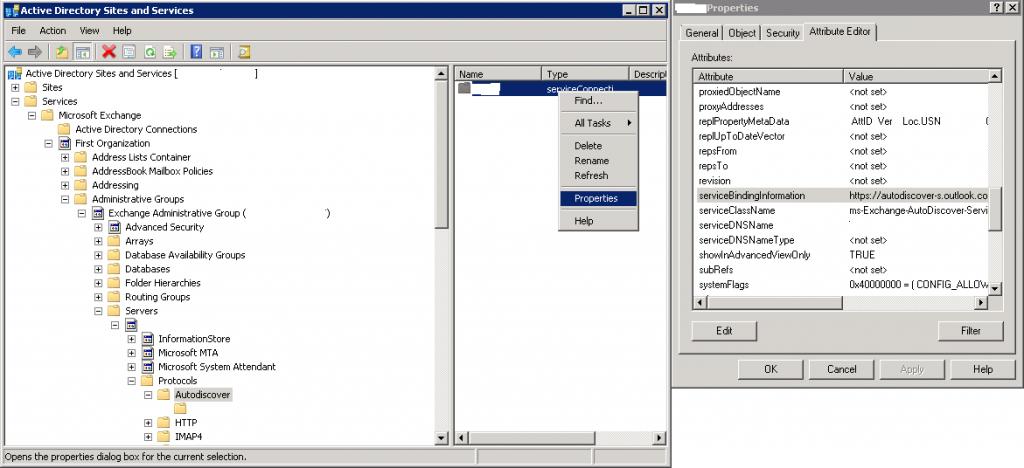Expand Folder Hierarchies
1024x468 pixels.
pyautogui.click(x=98, y=283)
